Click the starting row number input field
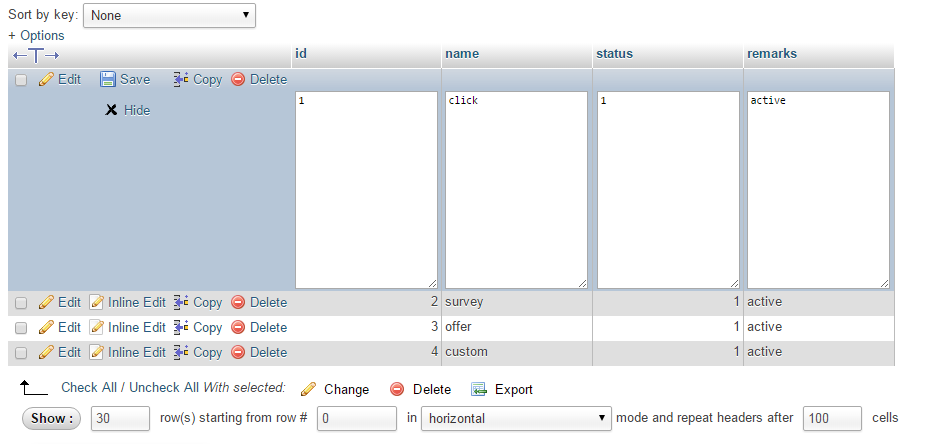 pyautogui.click(x=357, y=418)
